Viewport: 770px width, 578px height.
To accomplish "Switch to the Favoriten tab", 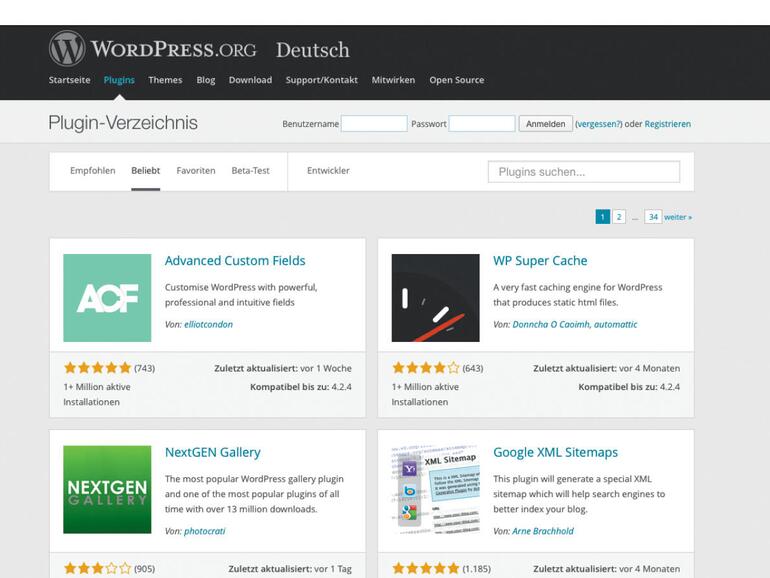I will click(196, 170).
